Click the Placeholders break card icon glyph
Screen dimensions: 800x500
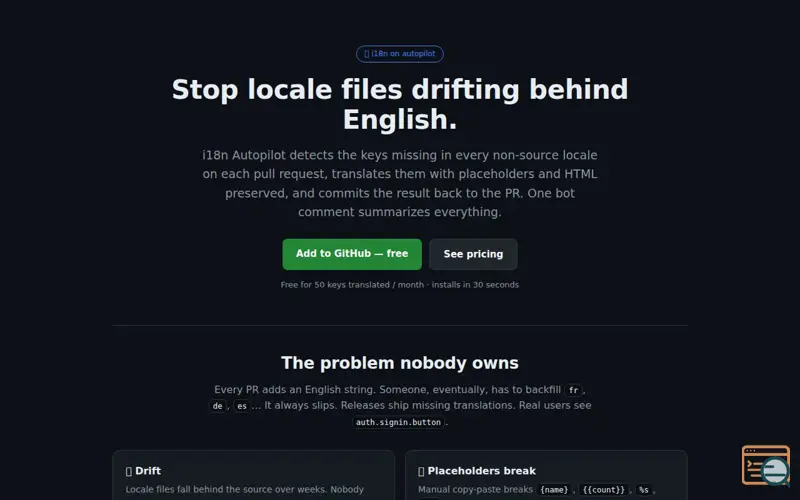[421, 471]
